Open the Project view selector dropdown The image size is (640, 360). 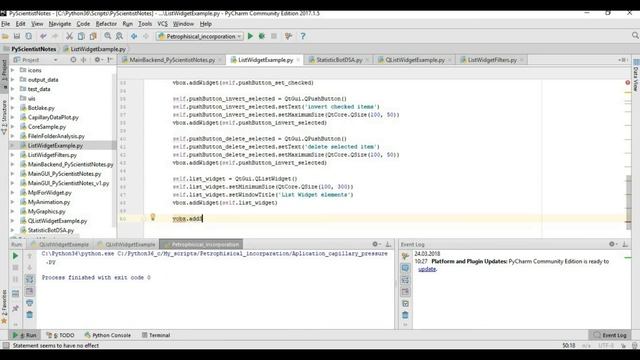tap(36, 60)
